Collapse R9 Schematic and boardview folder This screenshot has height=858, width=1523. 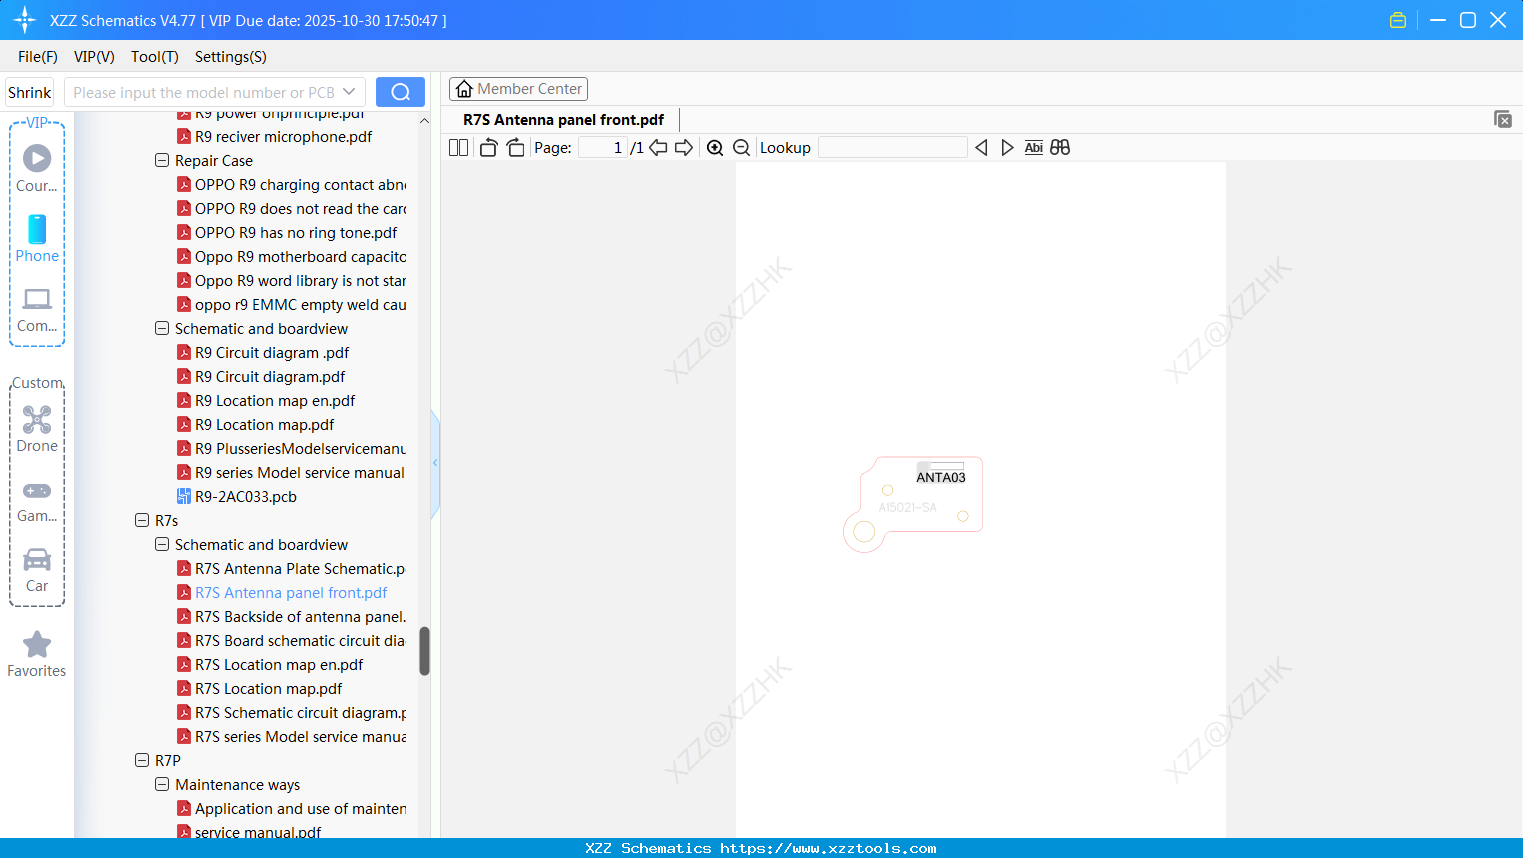(162, 328)
